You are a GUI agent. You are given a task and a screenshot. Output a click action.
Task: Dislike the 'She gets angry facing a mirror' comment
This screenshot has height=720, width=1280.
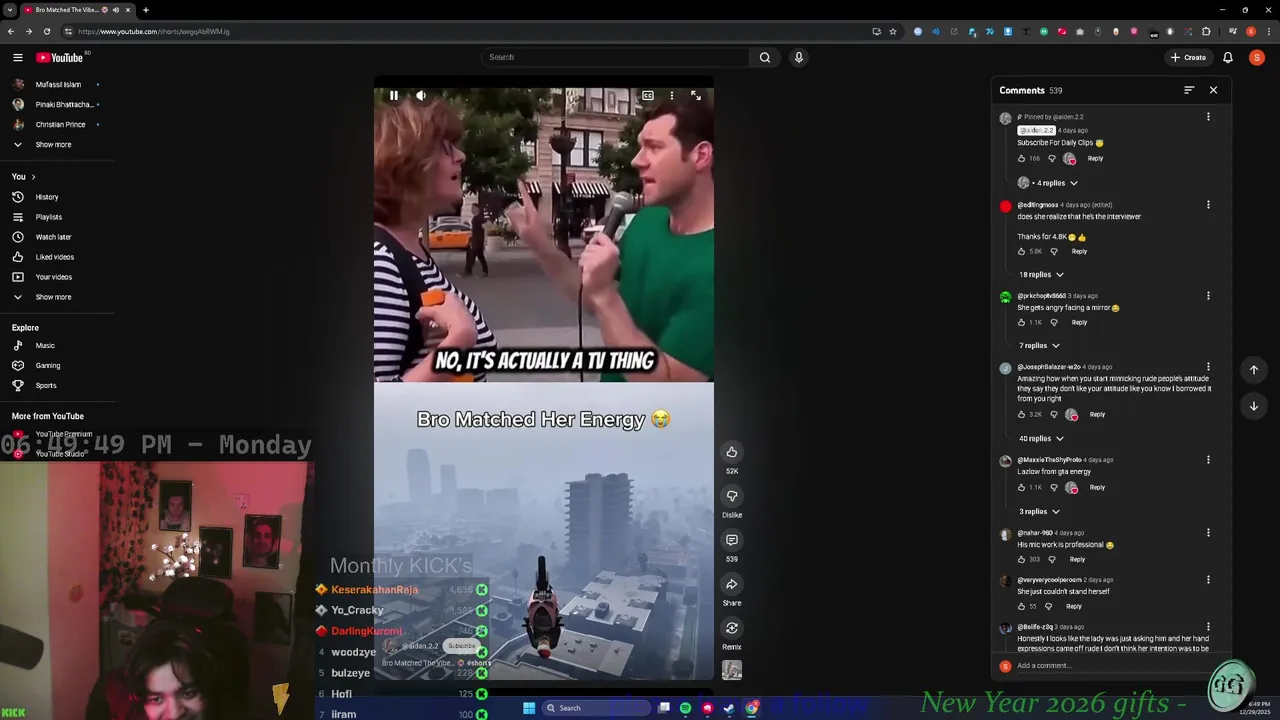click(x=1053, y=323)
